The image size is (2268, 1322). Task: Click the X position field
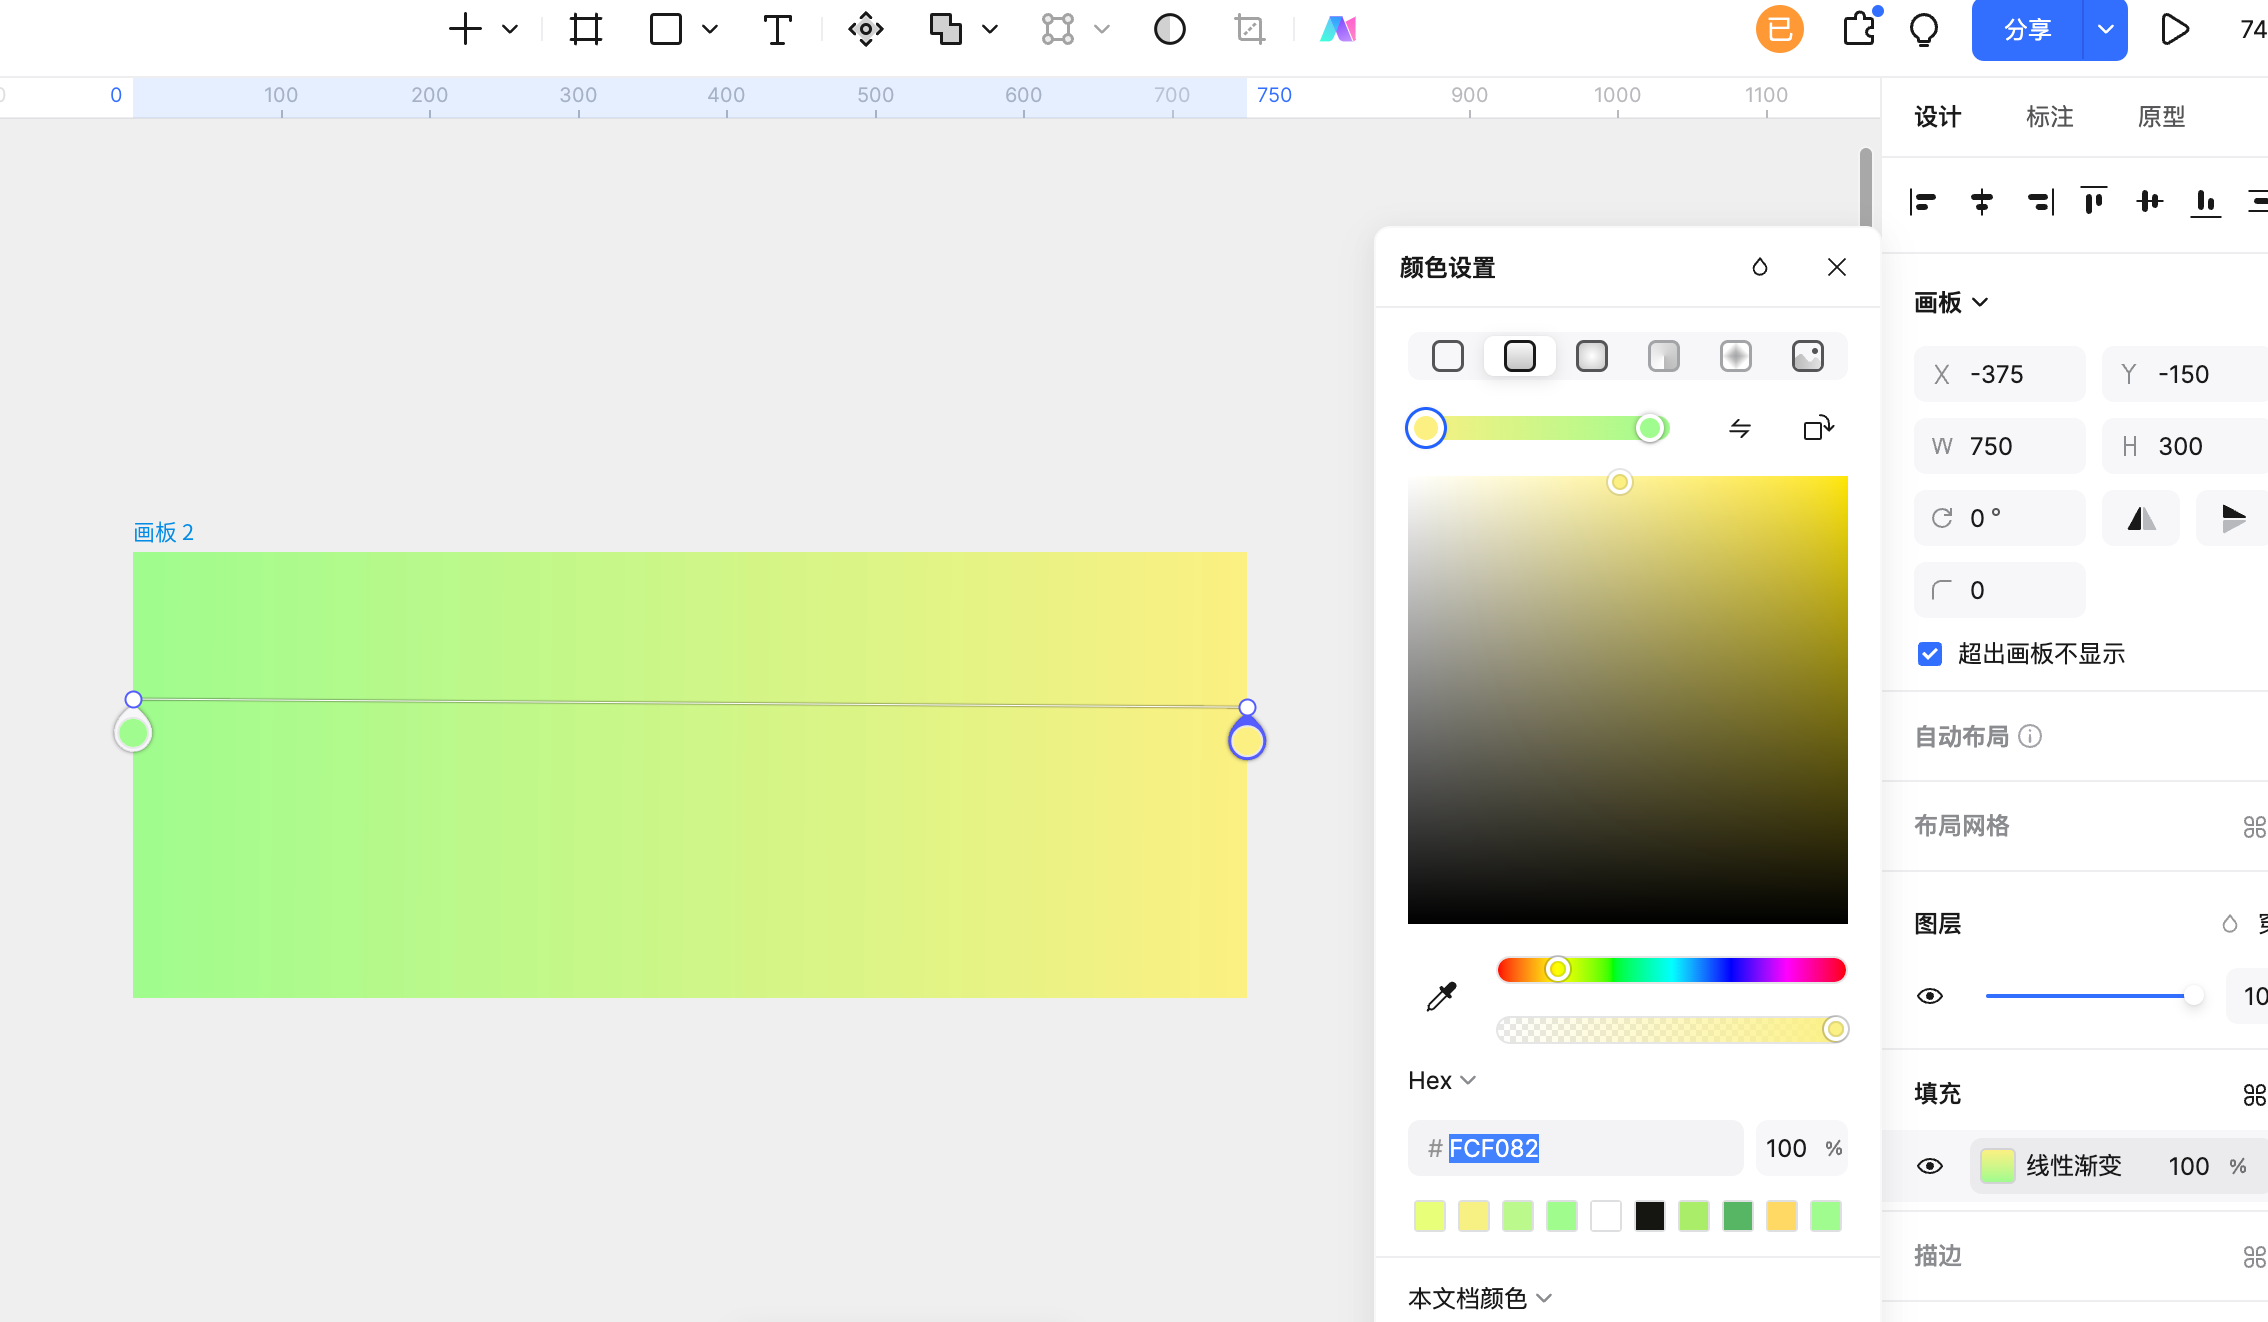[x=2000, y=374]
